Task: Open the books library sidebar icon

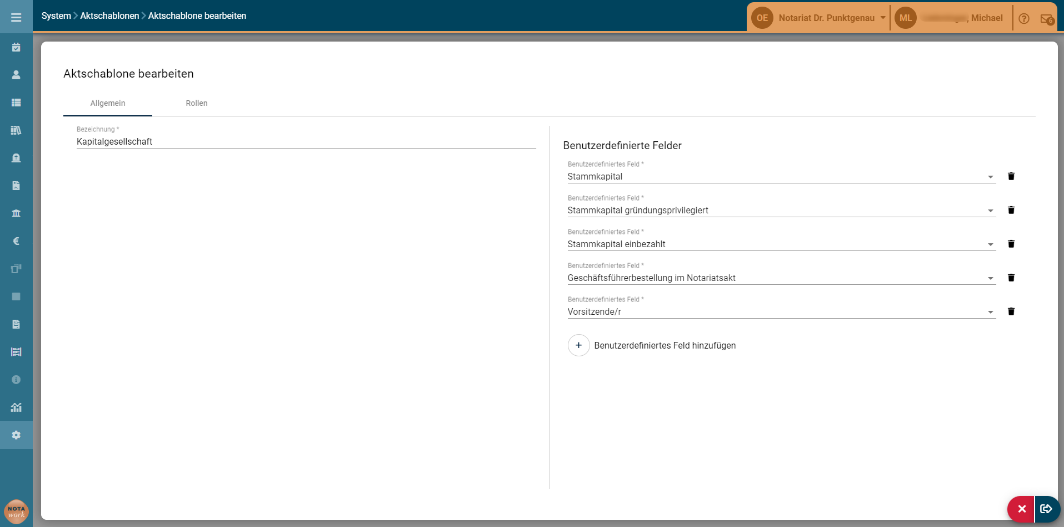Action: coord(16,130)
